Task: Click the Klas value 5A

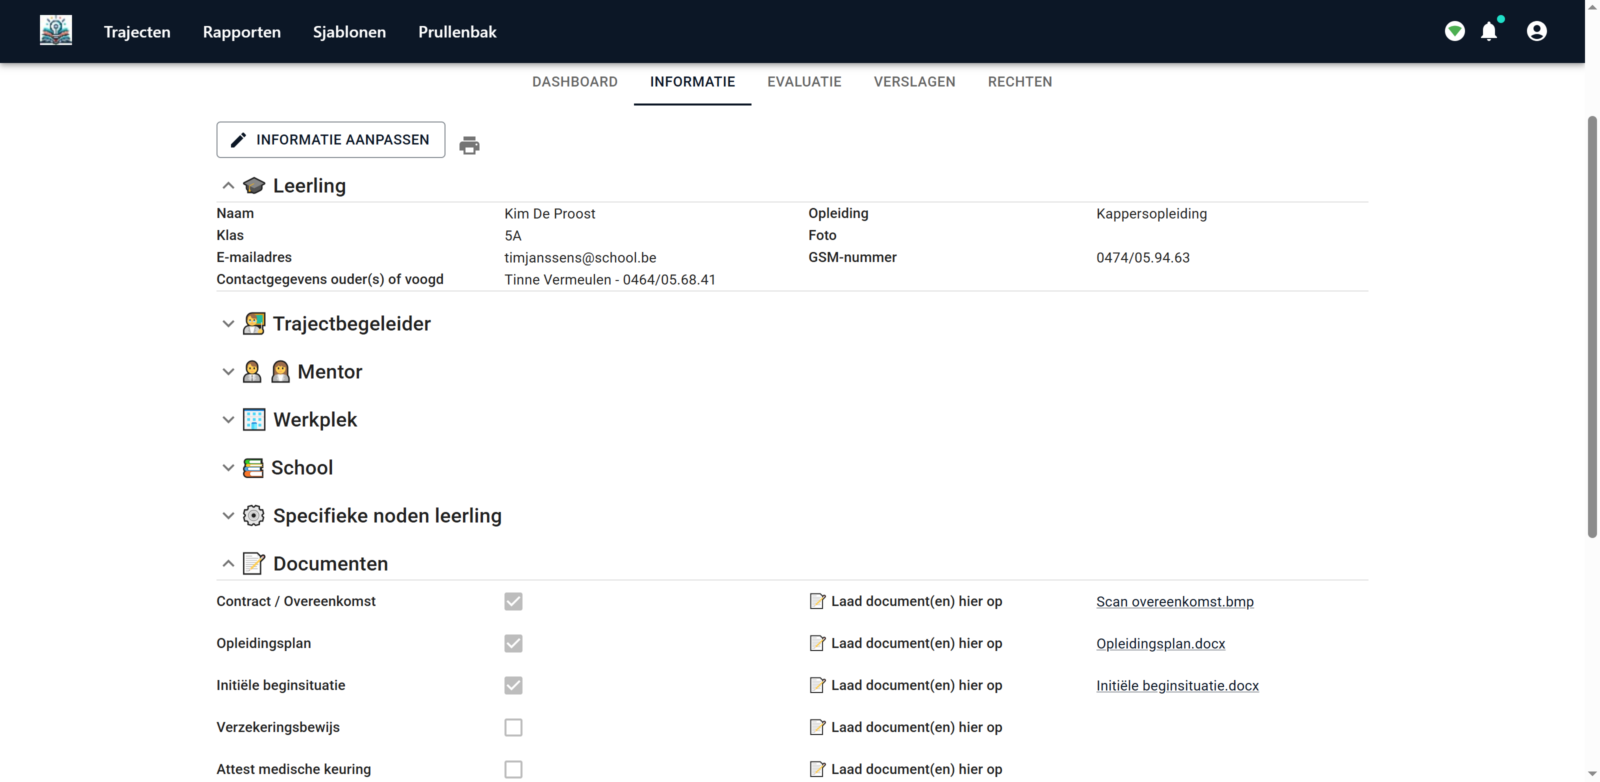Action: [513, 236]
